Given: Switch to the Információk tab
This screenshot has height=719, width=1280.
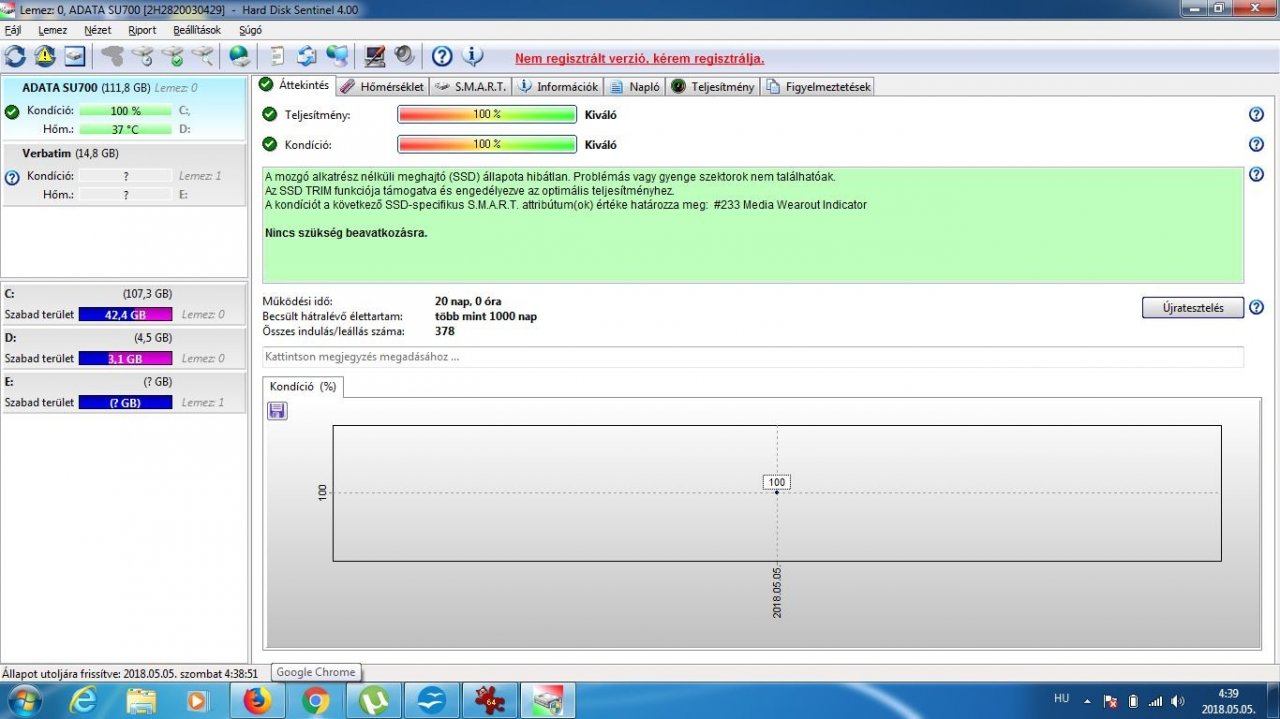Looking at the screenshot, I should click(x=558, y=87).
